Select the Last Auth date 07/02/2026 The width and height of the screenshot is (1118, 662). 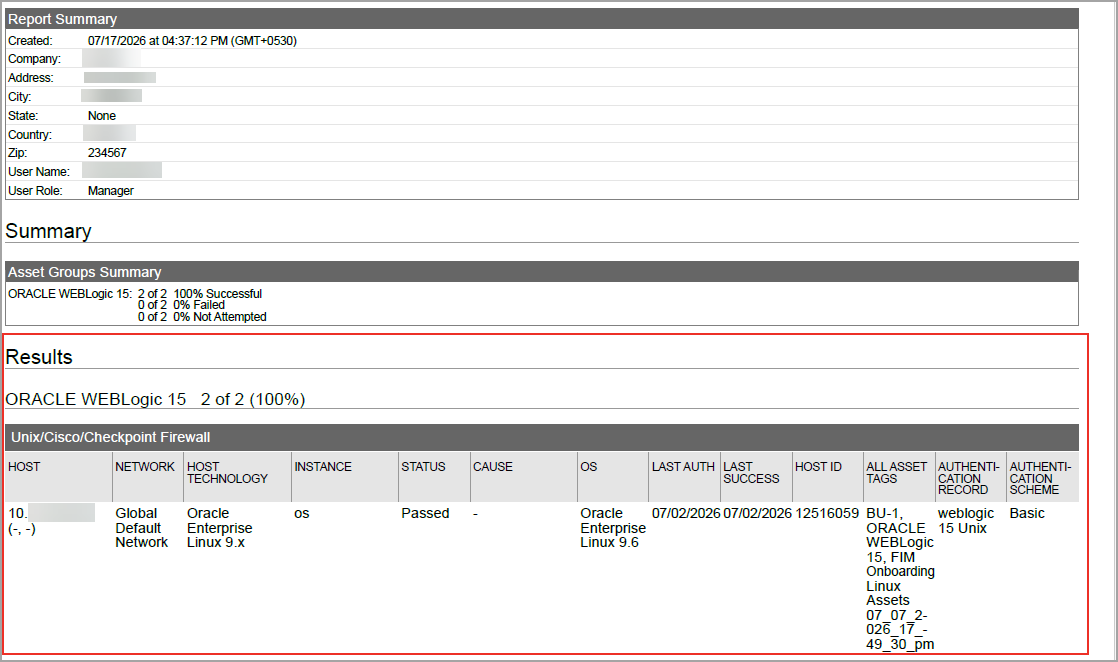tap(686, 514)
